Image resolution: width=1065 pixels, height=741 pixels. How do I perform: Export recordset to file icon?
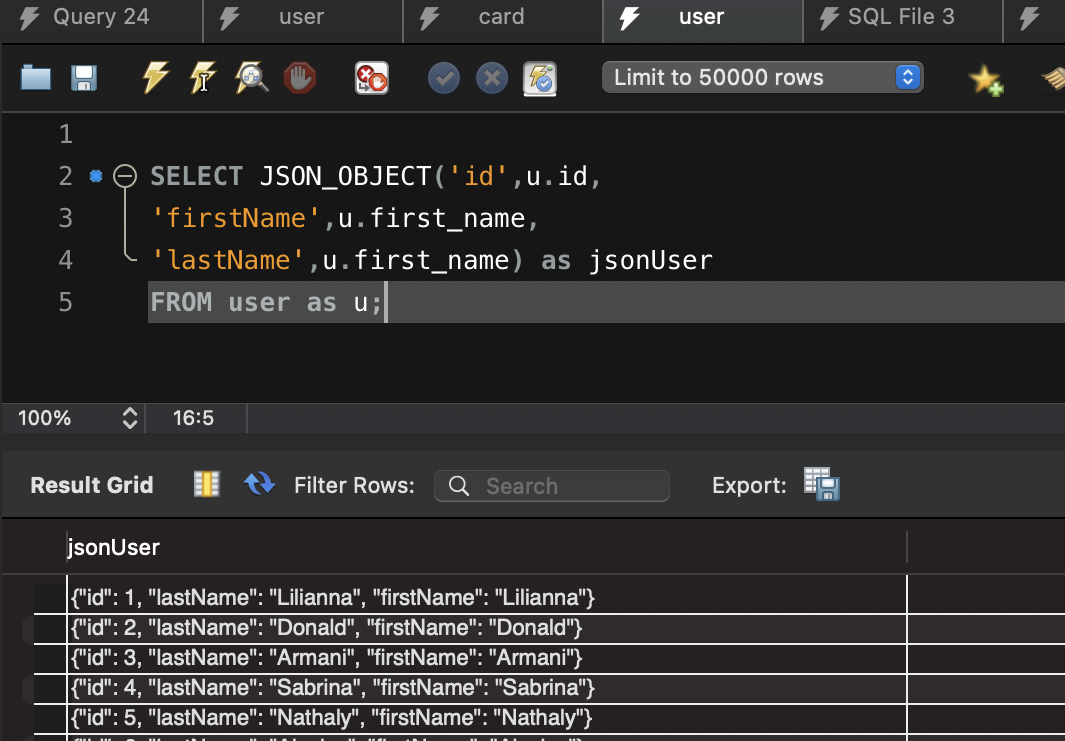[x=822, y=484]
